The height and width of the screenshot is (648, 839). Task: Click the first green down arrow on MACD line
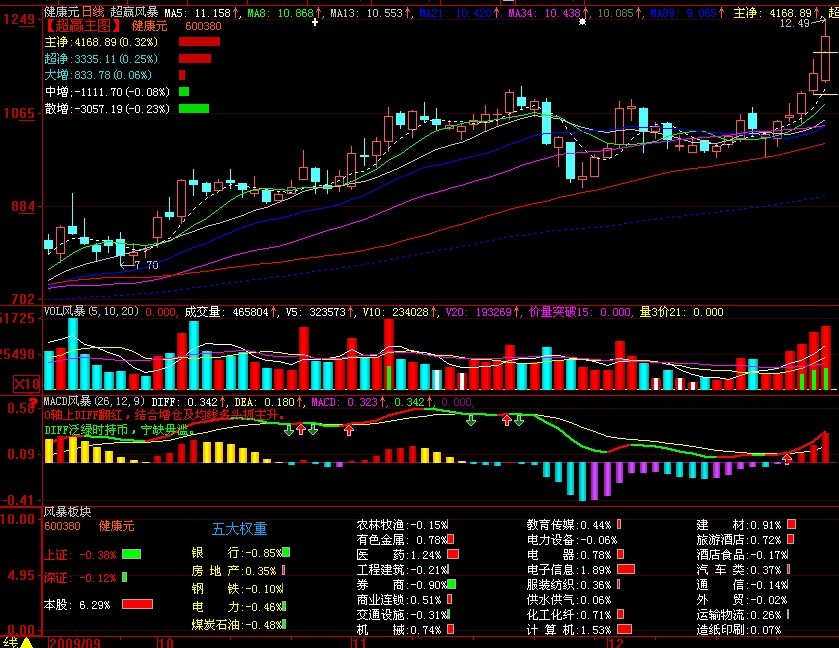pyautogui.click(x=289, y=430)
